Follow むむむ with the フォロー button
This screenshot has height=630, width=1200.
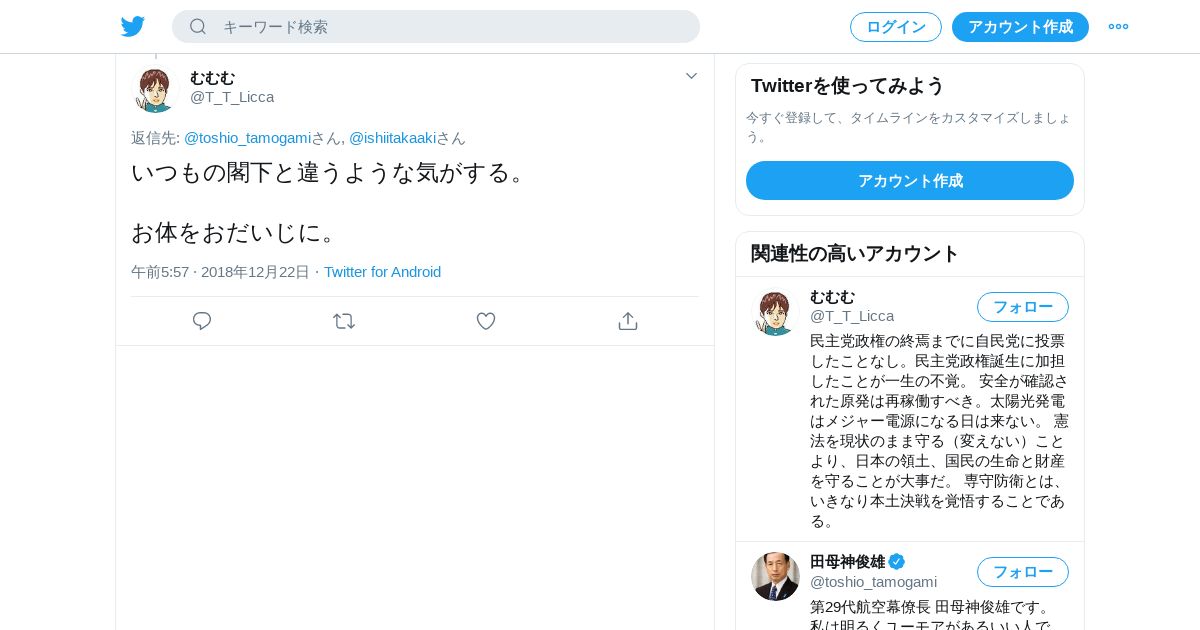[x=1022, y=307]
